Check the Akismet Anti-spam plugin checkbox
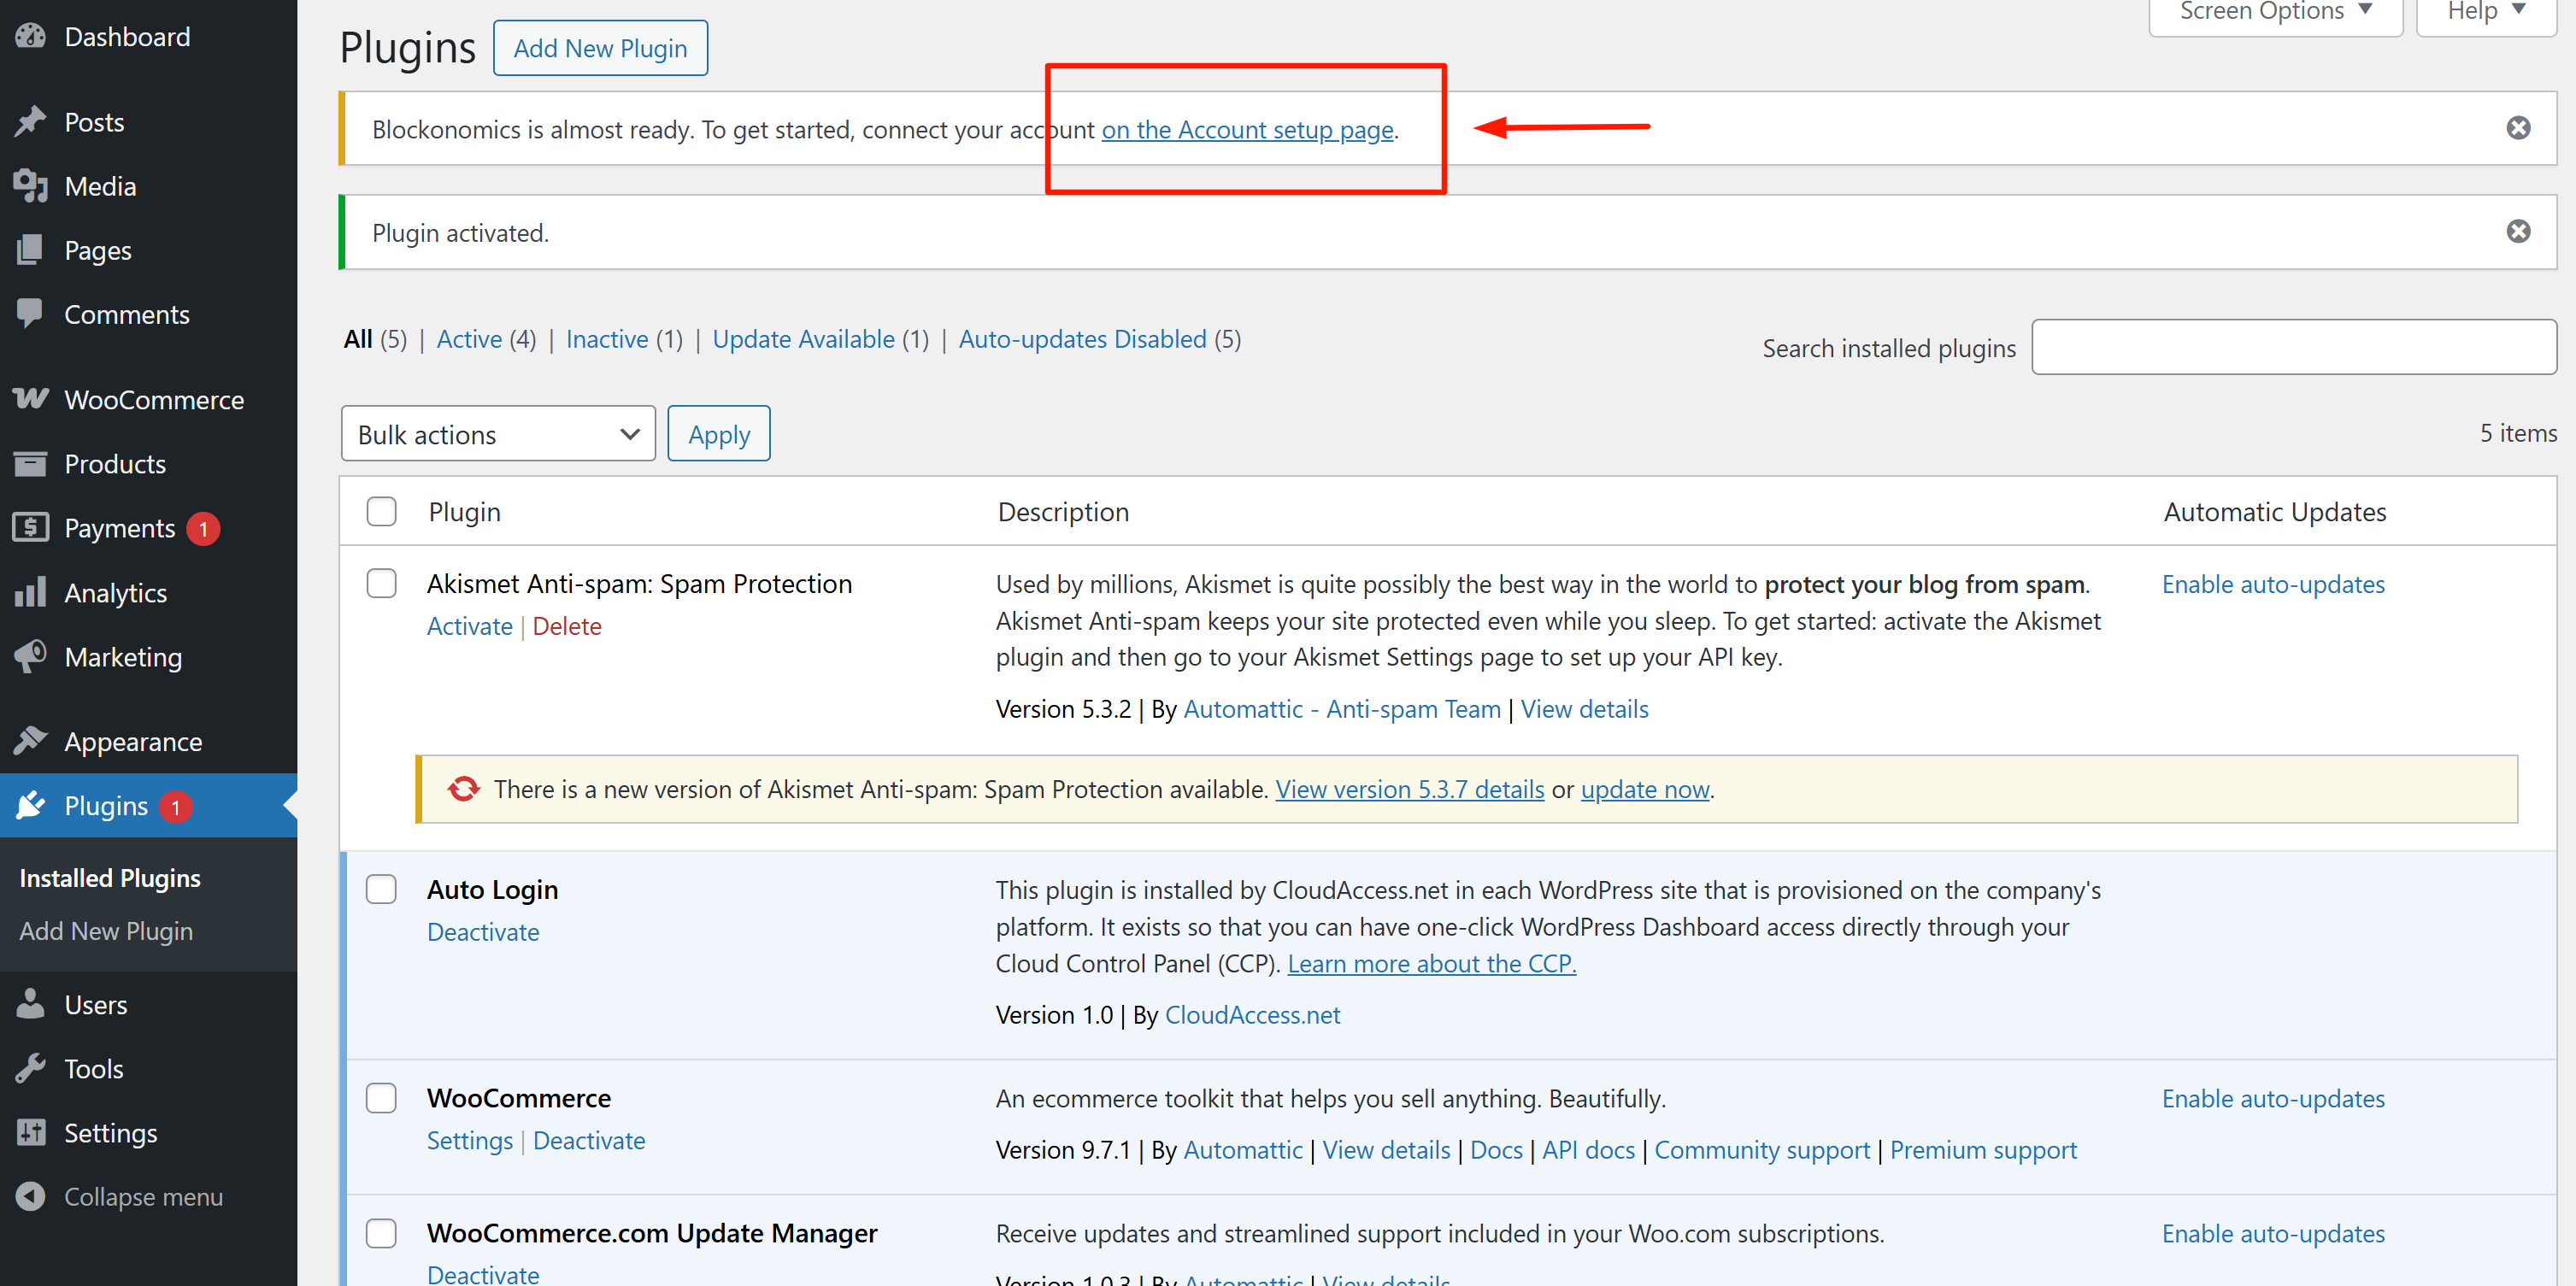 [x=381, y=584]
